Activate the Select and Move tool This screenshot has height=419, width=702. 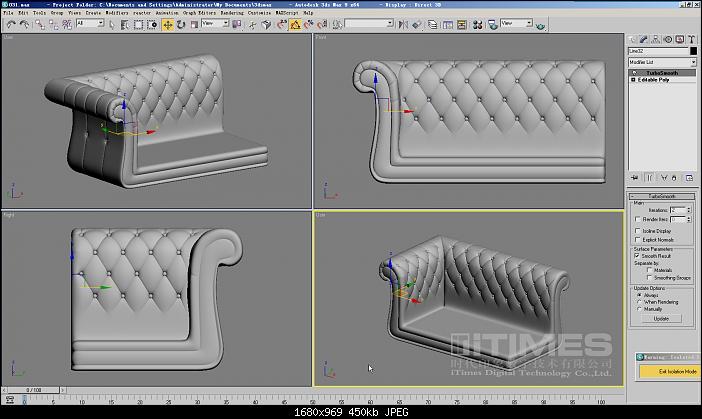tap(167, 25)
